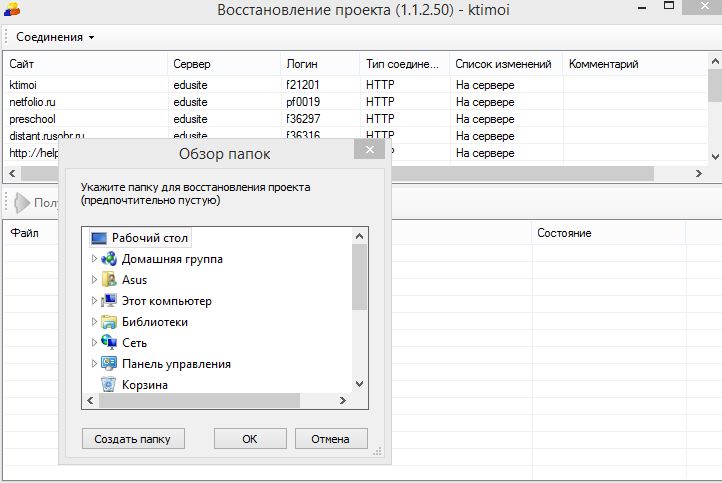722x483 pixels.
Task: Select the Этот компьютер computer icon
Action: (109, 301)
